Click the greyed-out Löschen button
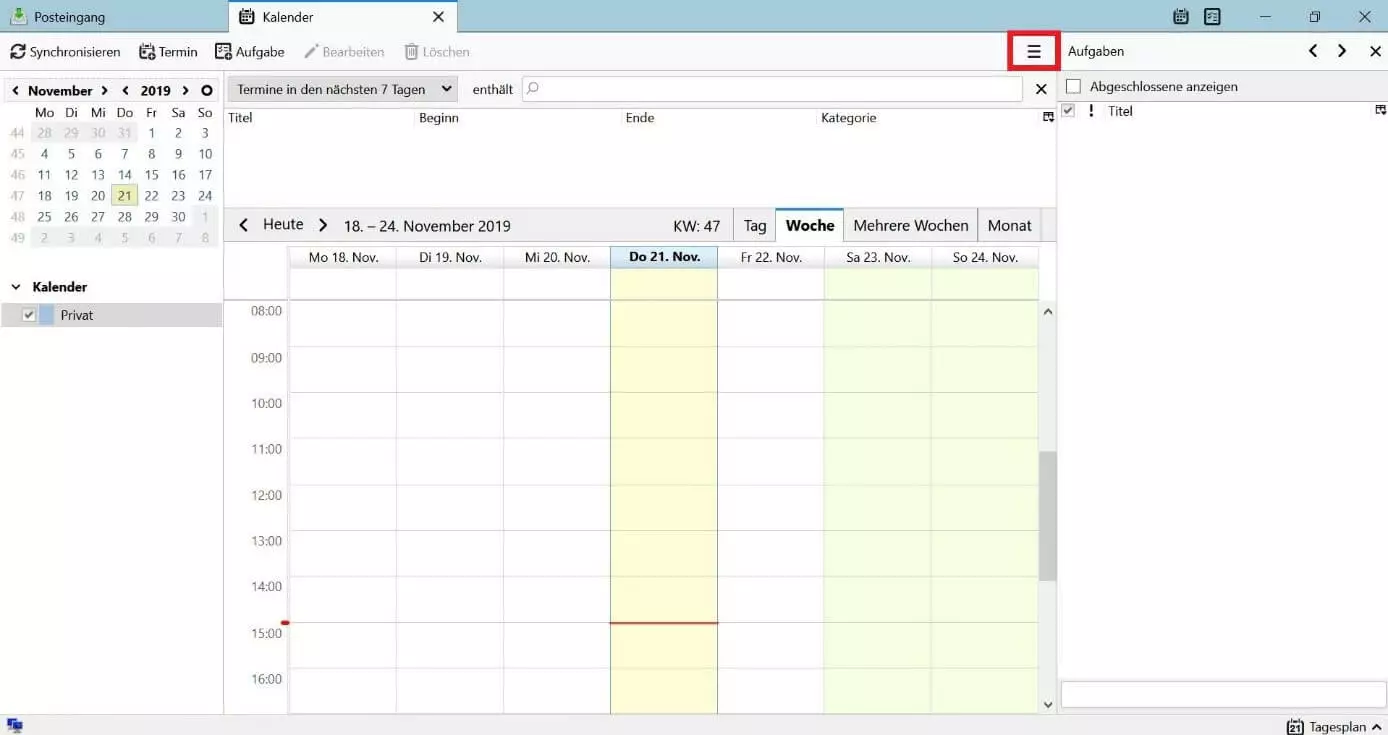The height and width of the screenshot is (735, 1388). [x=436, y=52]
